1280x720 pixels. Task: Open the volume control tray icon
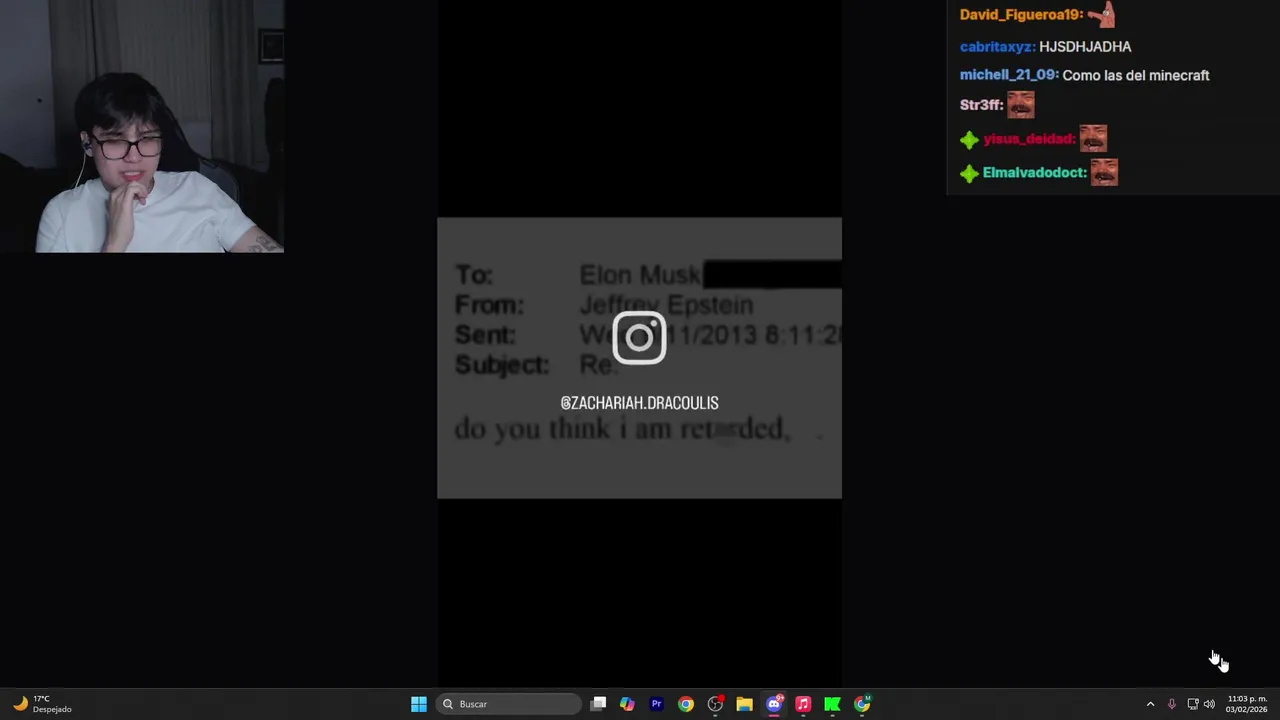click(1209, 704)
